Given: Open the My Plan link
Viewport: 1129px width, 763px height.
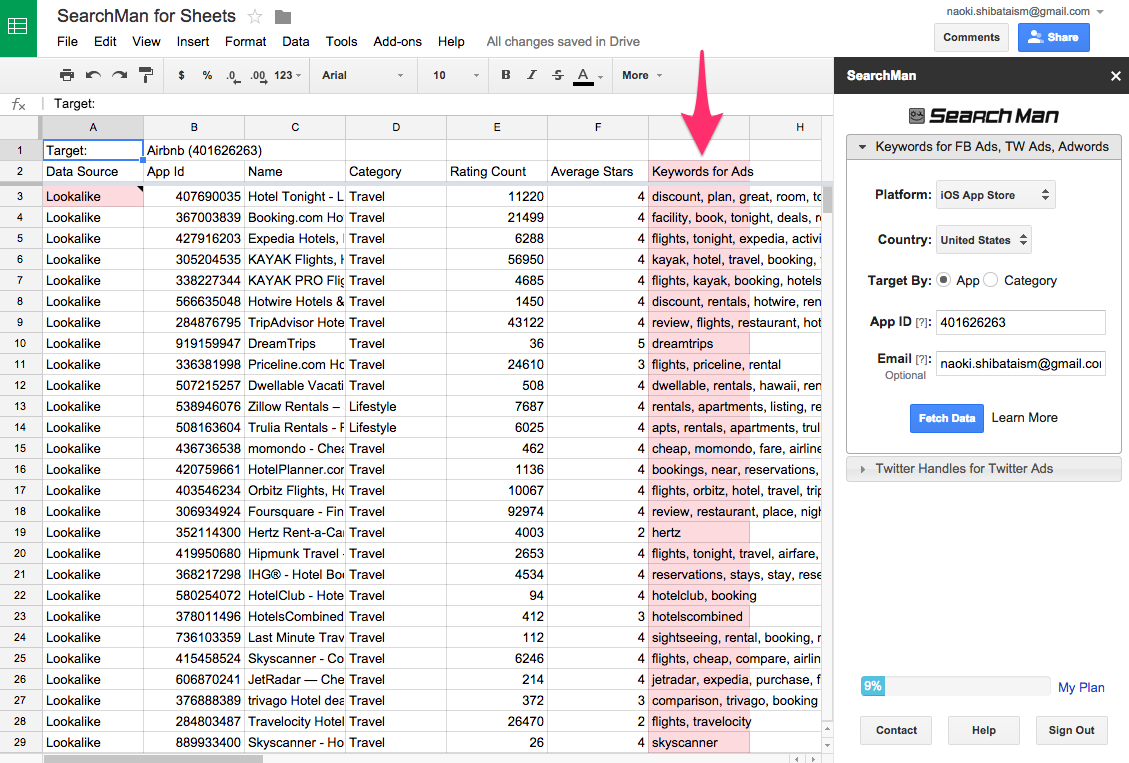Looking at the screenshot, I should pyautogui.click(x=1081, y=687).
